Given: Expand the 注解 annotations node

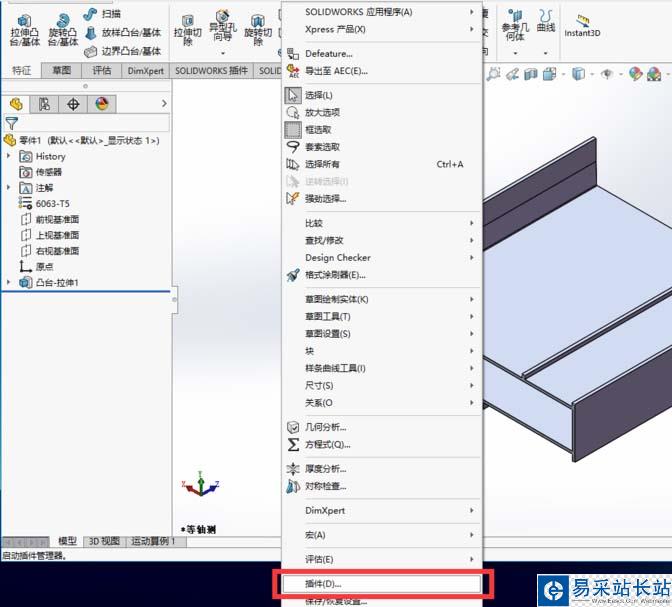Looking at the screenshot, I should pyautogui.click(x=8, y=187).
